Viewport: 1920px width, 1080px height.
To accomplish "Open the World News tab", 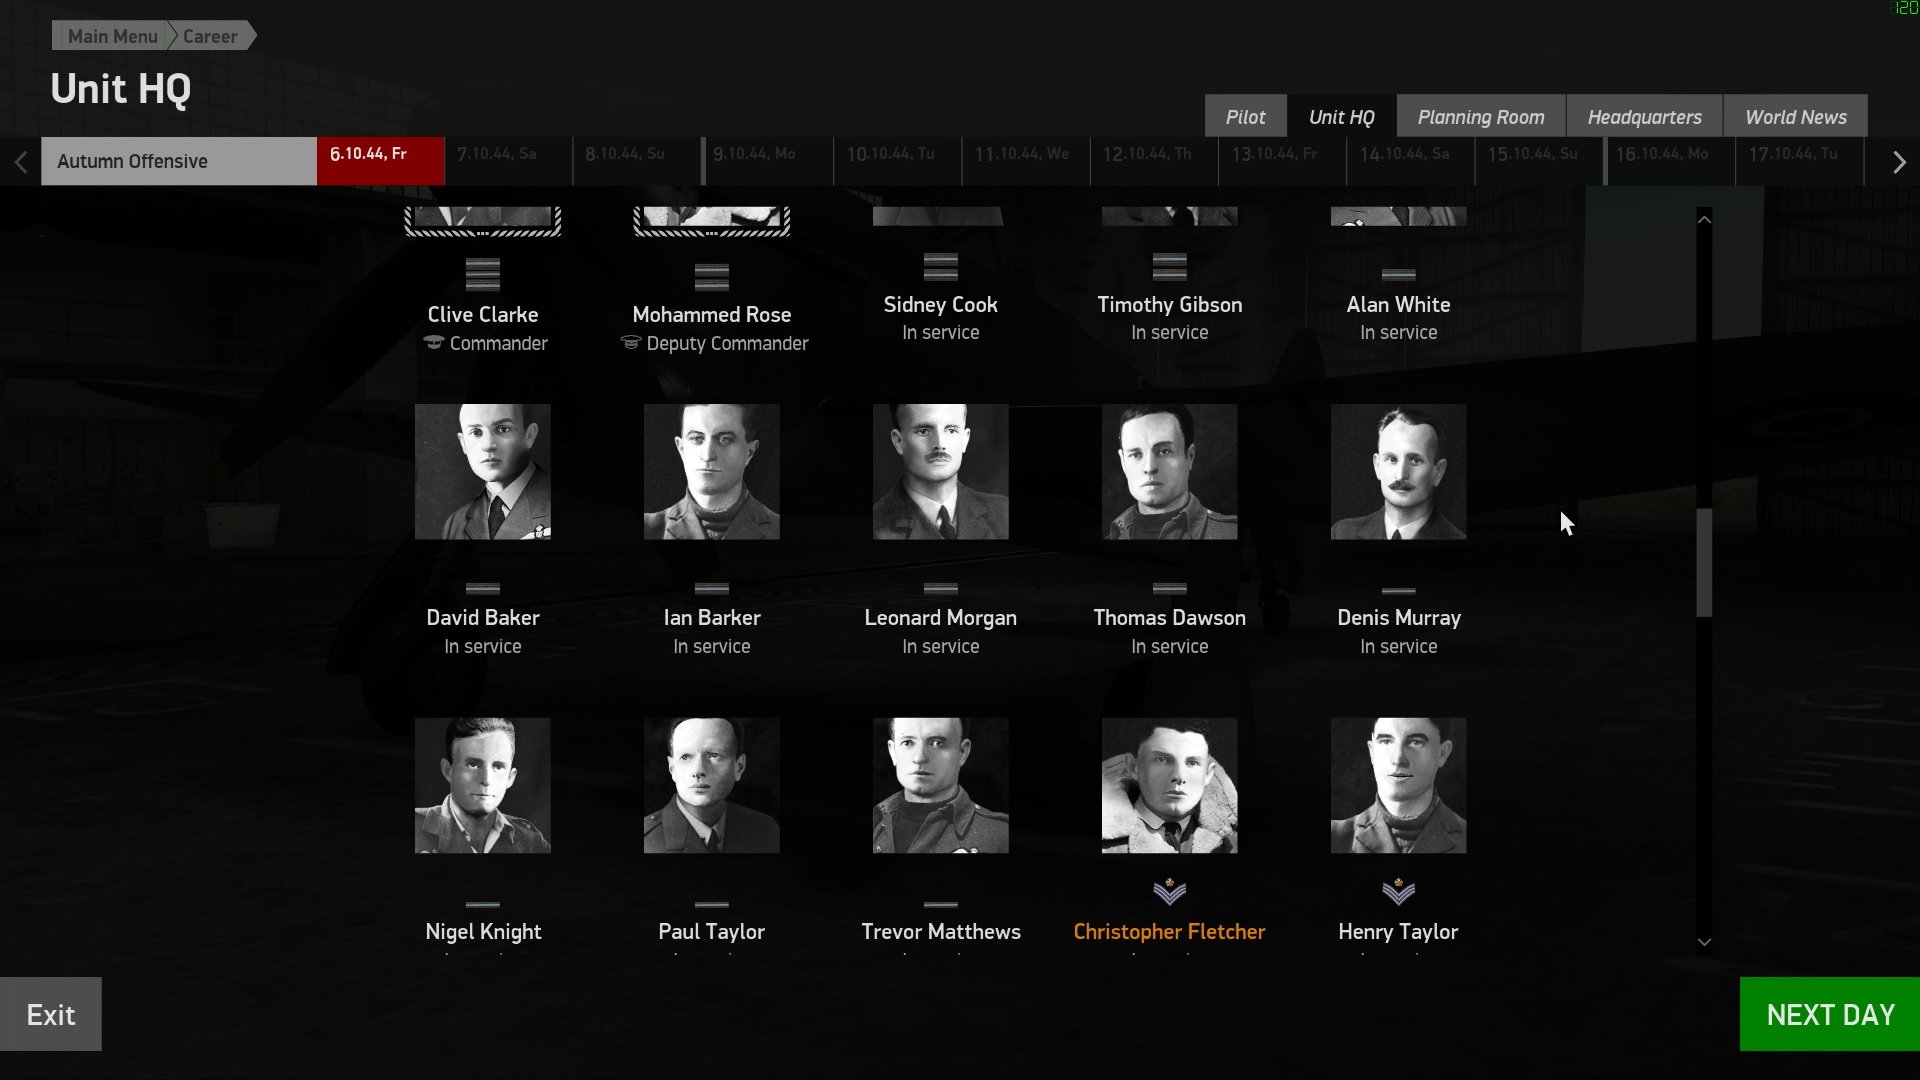I will 1795,117.
